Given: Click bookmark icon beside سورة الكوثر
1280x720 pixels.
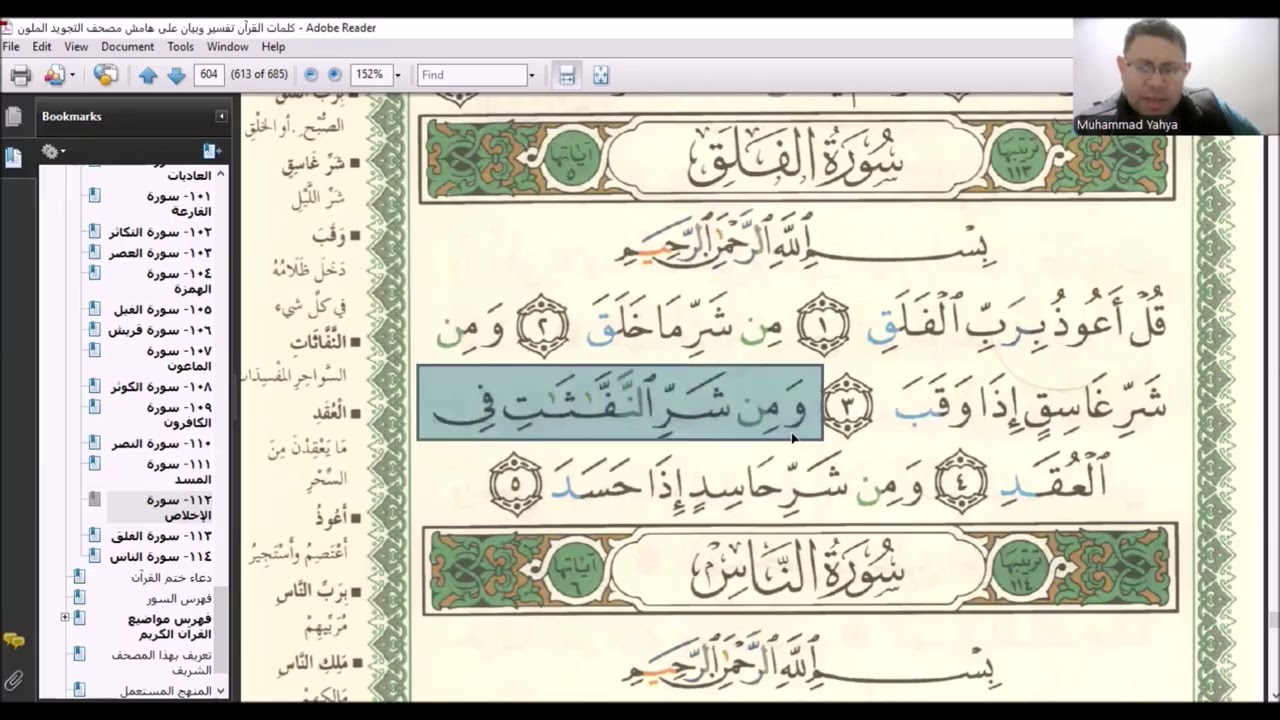Looking at the screenshot, I should click(x=94, y=387).
